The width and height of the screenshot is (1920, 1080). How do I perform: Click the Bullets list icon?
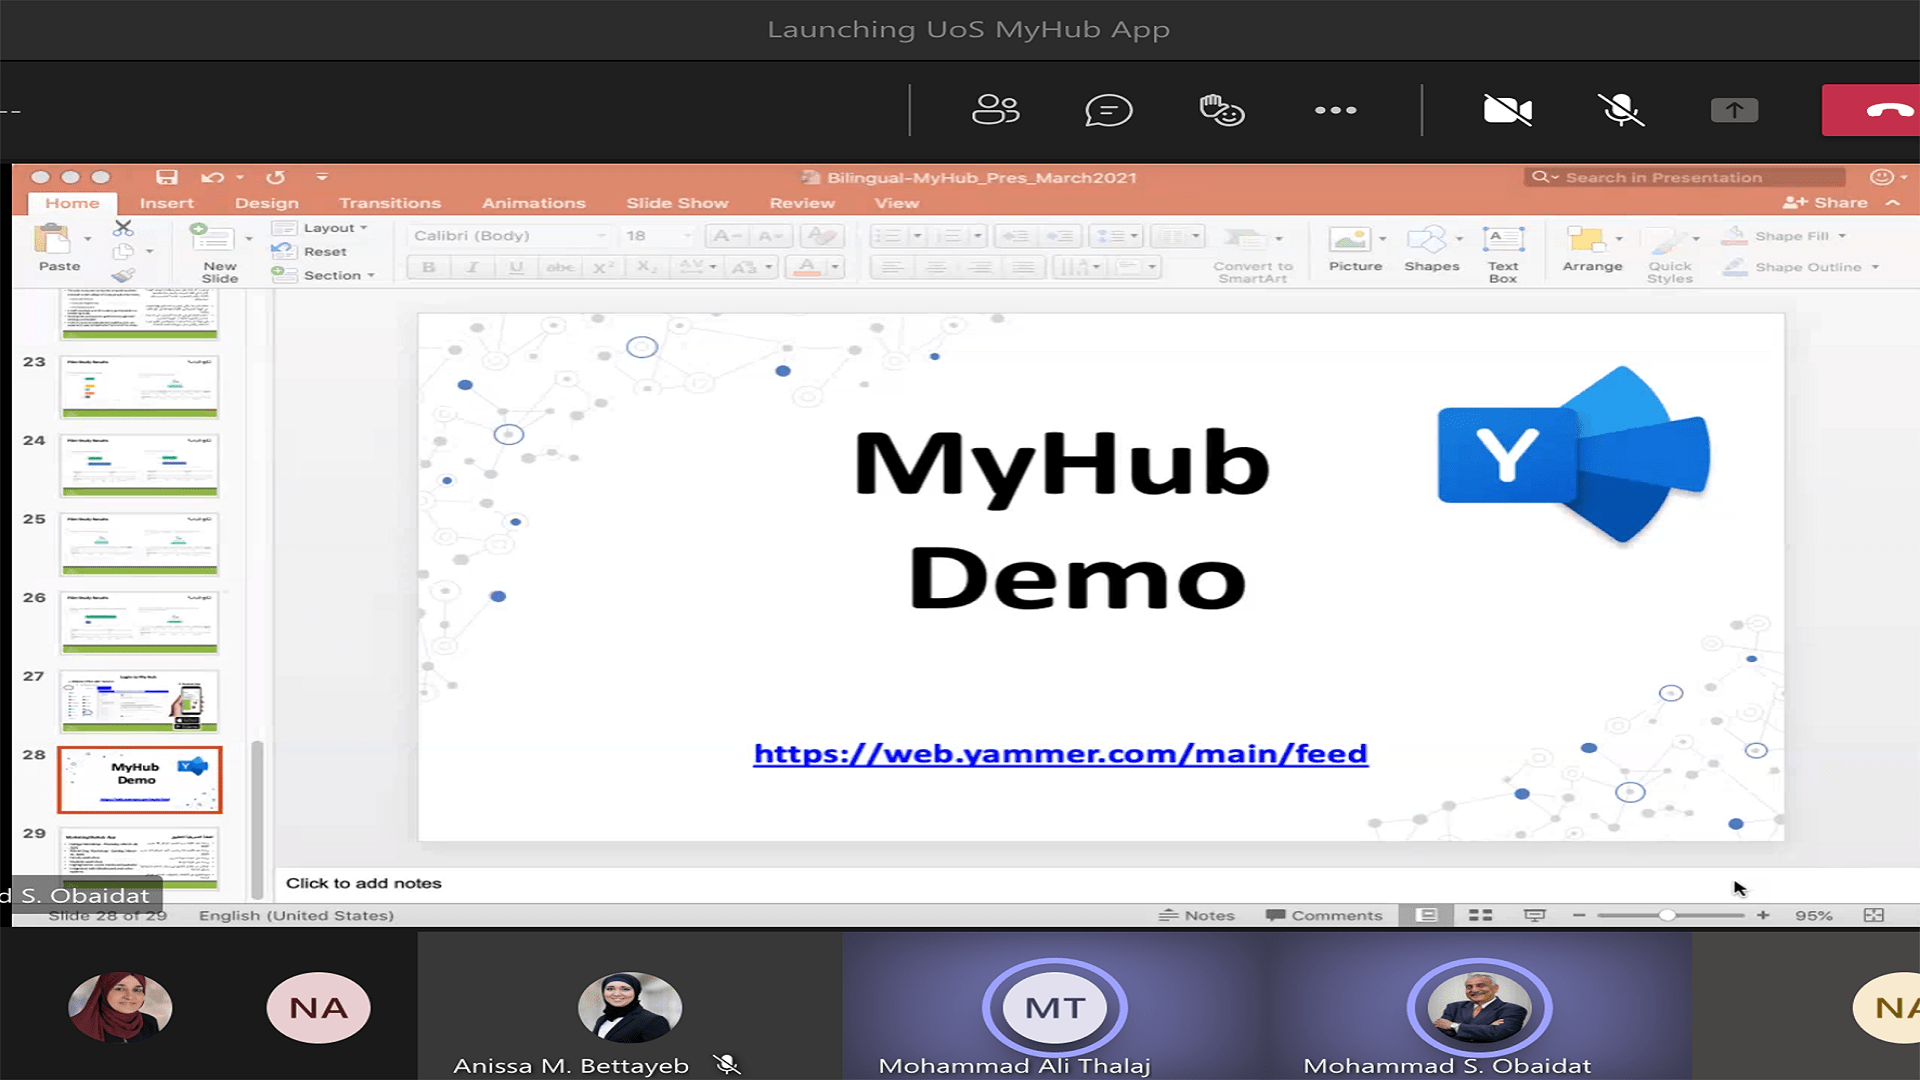(x=888, y=236)
